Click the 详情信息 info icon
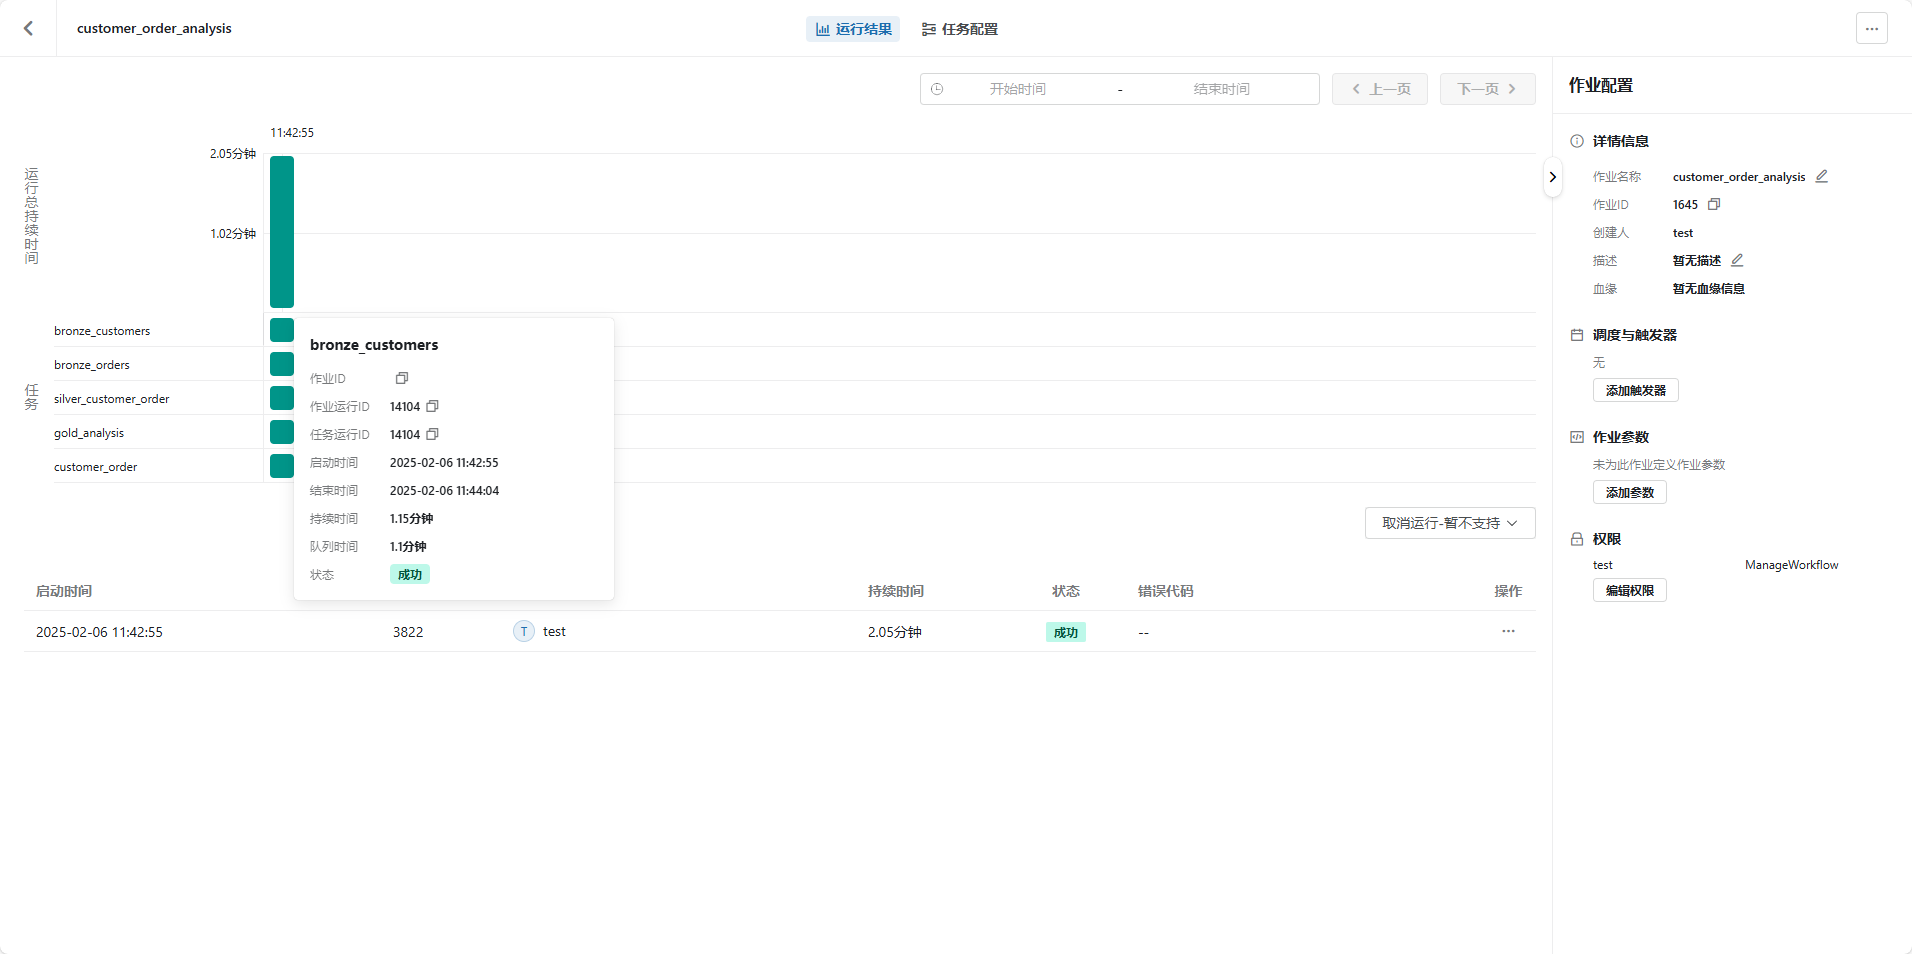This screenshot has height=954, width=1912. 1577,141
